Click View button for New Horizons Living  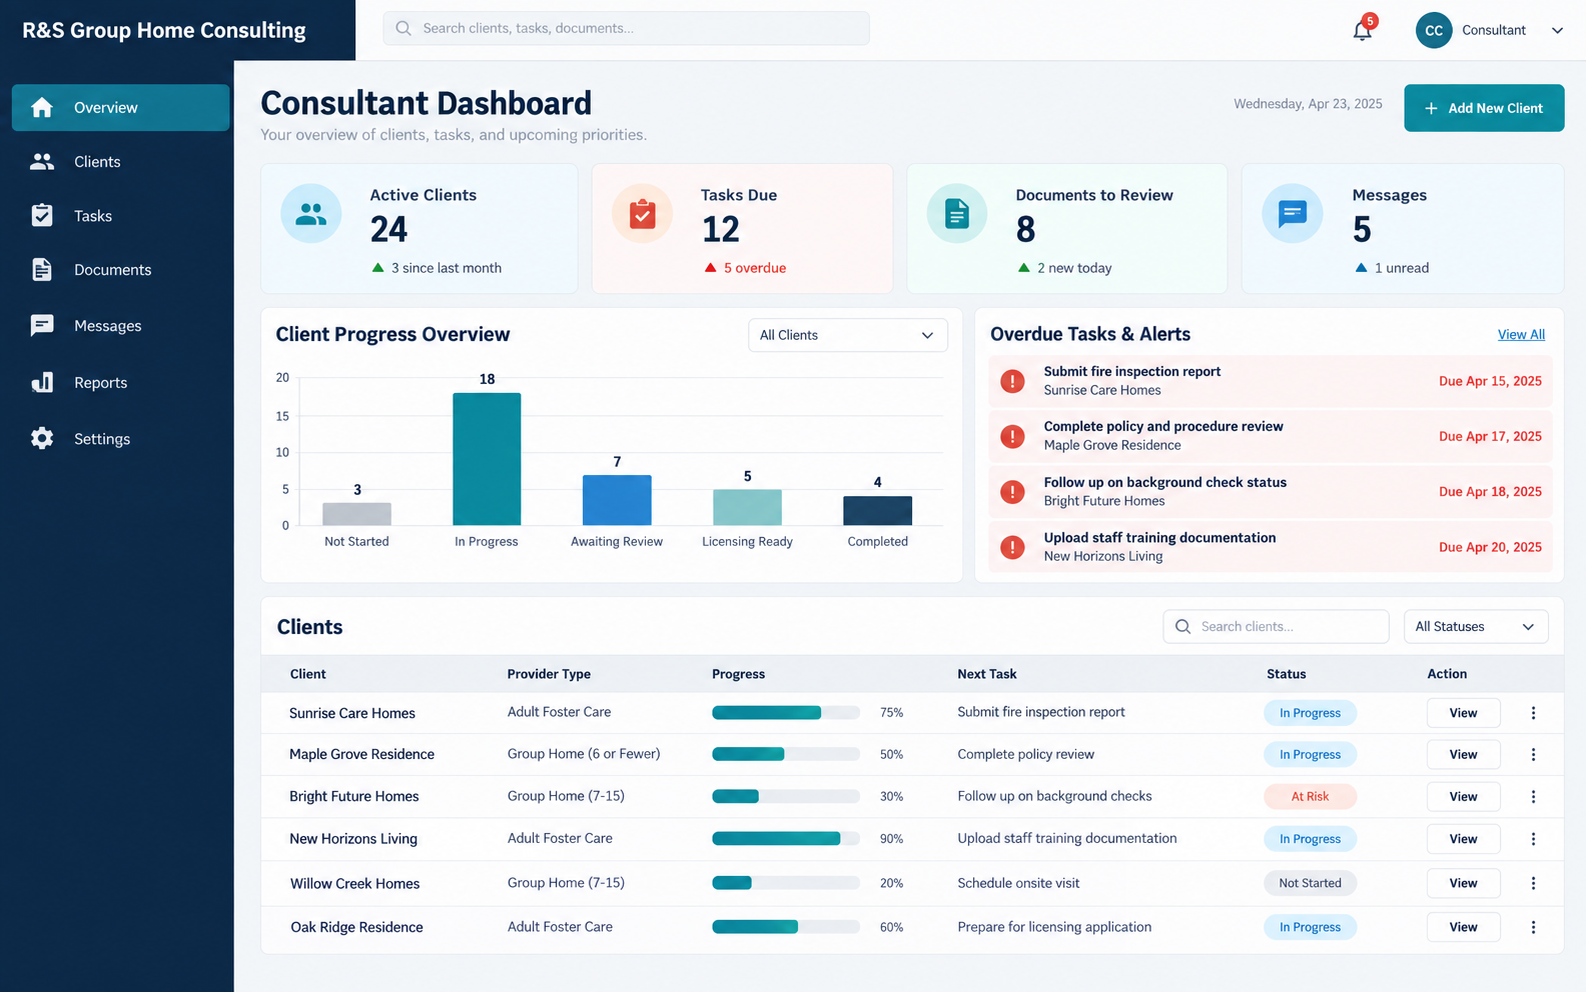point(1463,839)
